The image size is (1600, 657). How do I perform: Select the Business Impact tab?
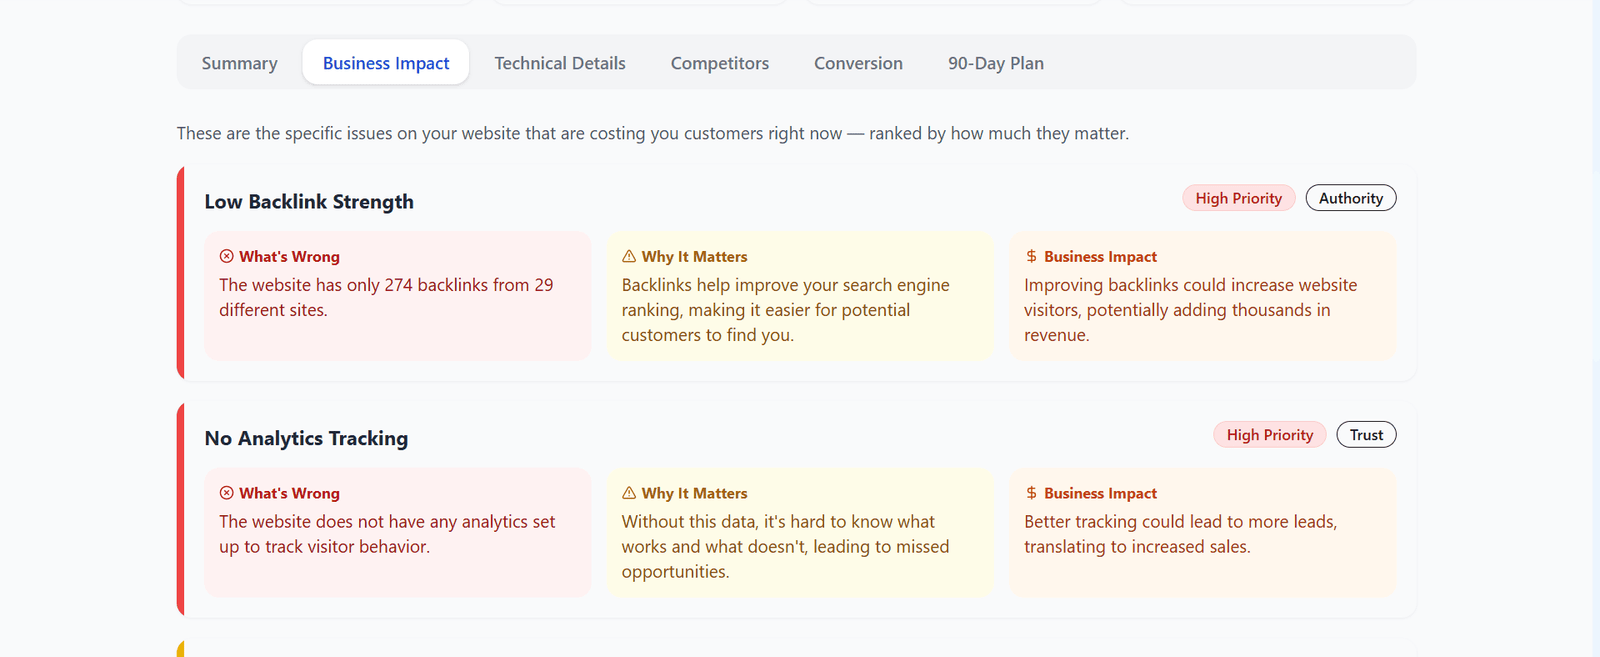pos(385,62)
